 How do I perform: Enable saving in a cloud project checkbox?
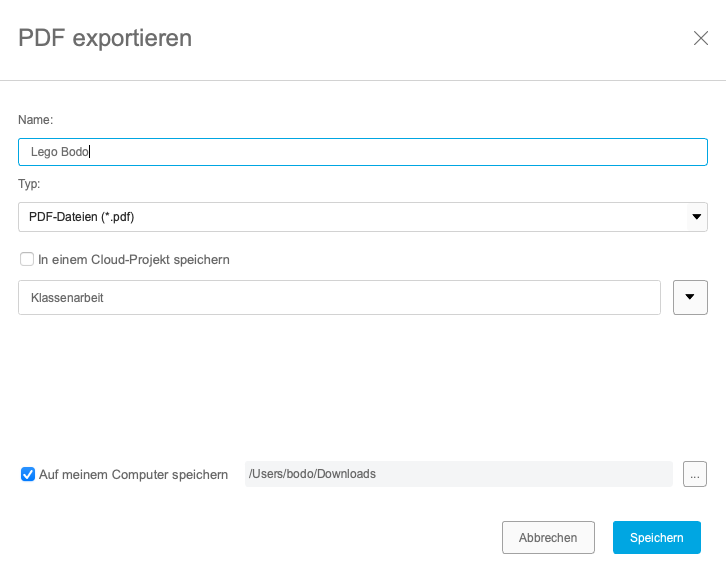[x=27, y=260]
